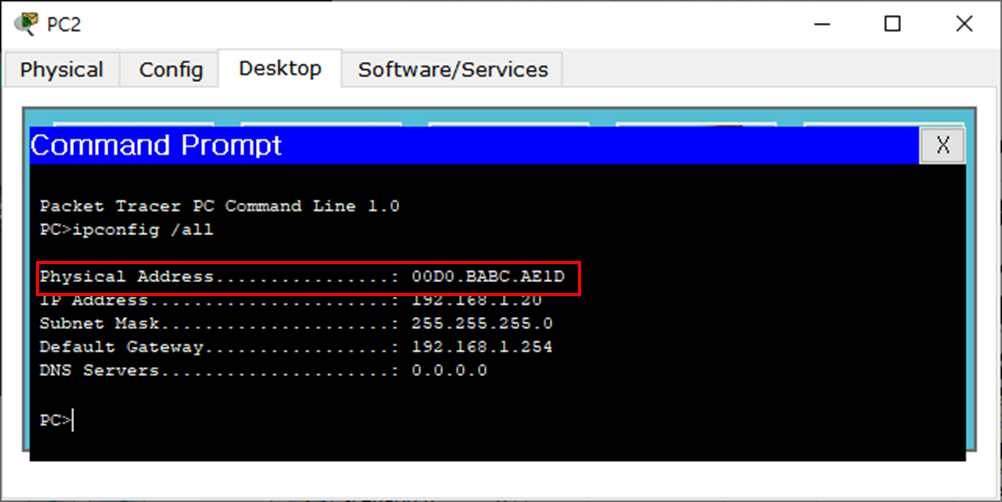Click the PC2 window icon
1002x502 pixels.
point(26,24)
